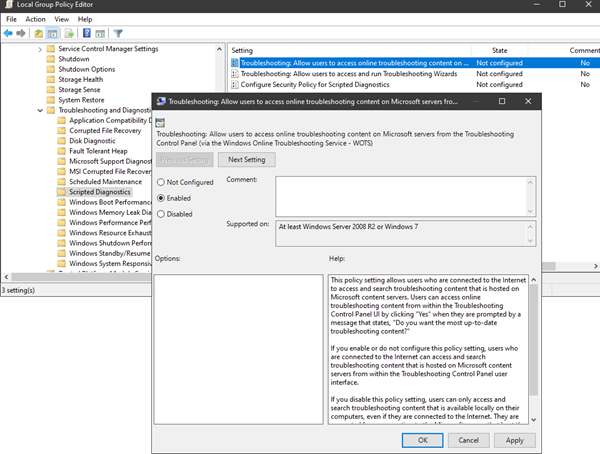600x454 pixels.
Task: Maximize the policy setting dialog
Action: (x=502, y=101)
